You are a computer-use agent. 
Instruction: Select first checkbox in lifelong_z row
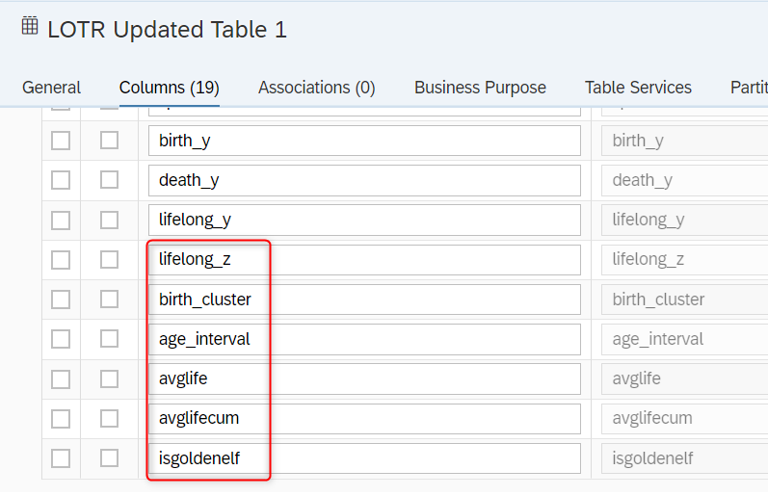pos(61,260)
